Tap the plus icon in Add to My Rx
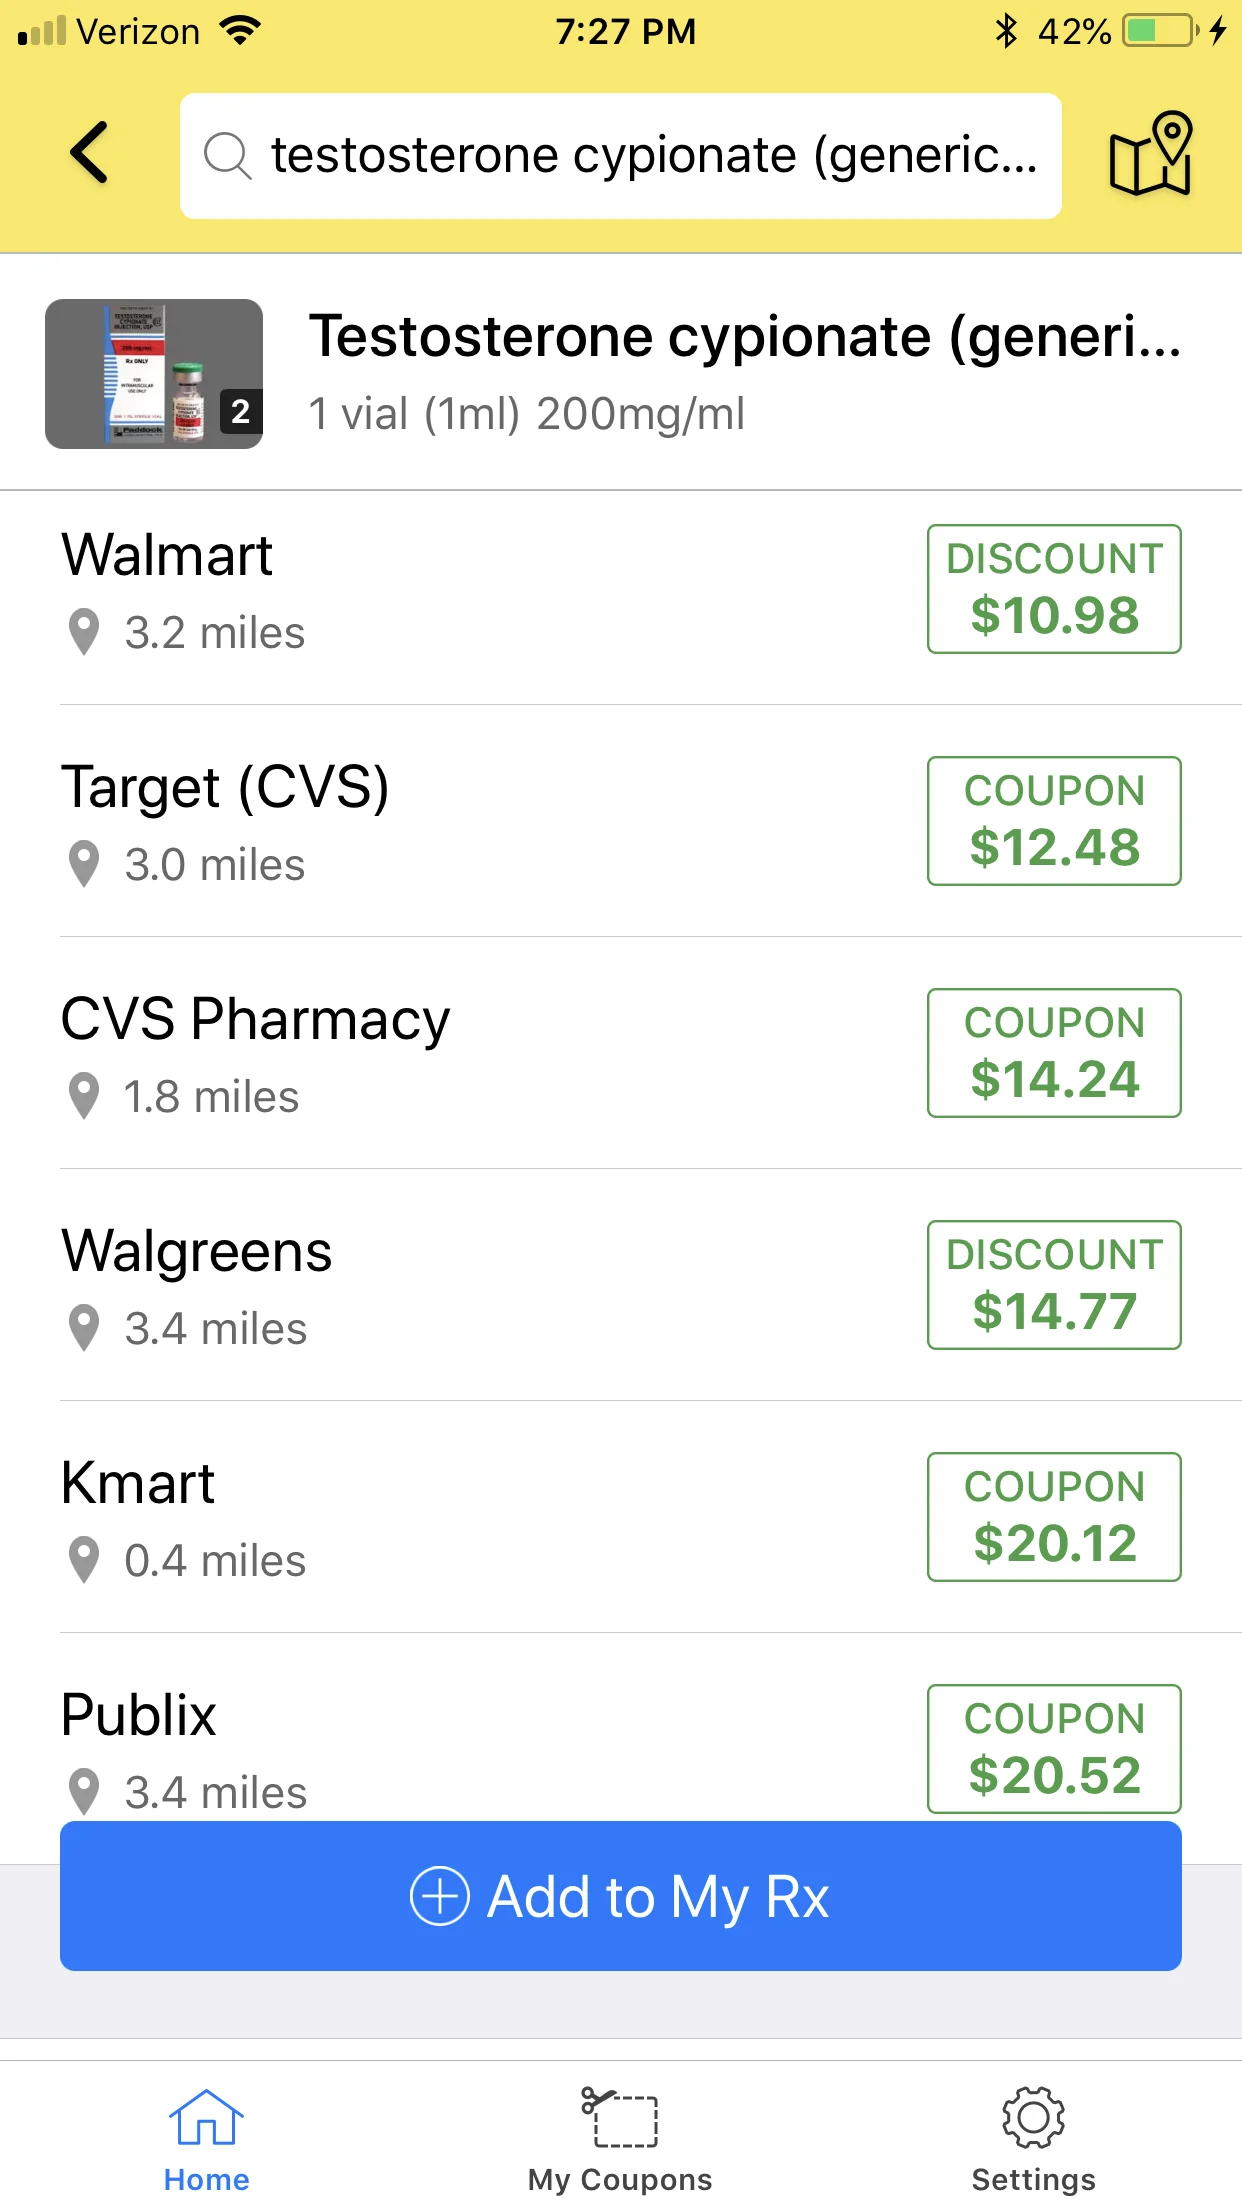Viewport: 1242px width, 2208px height. (x=440, y=1895)
